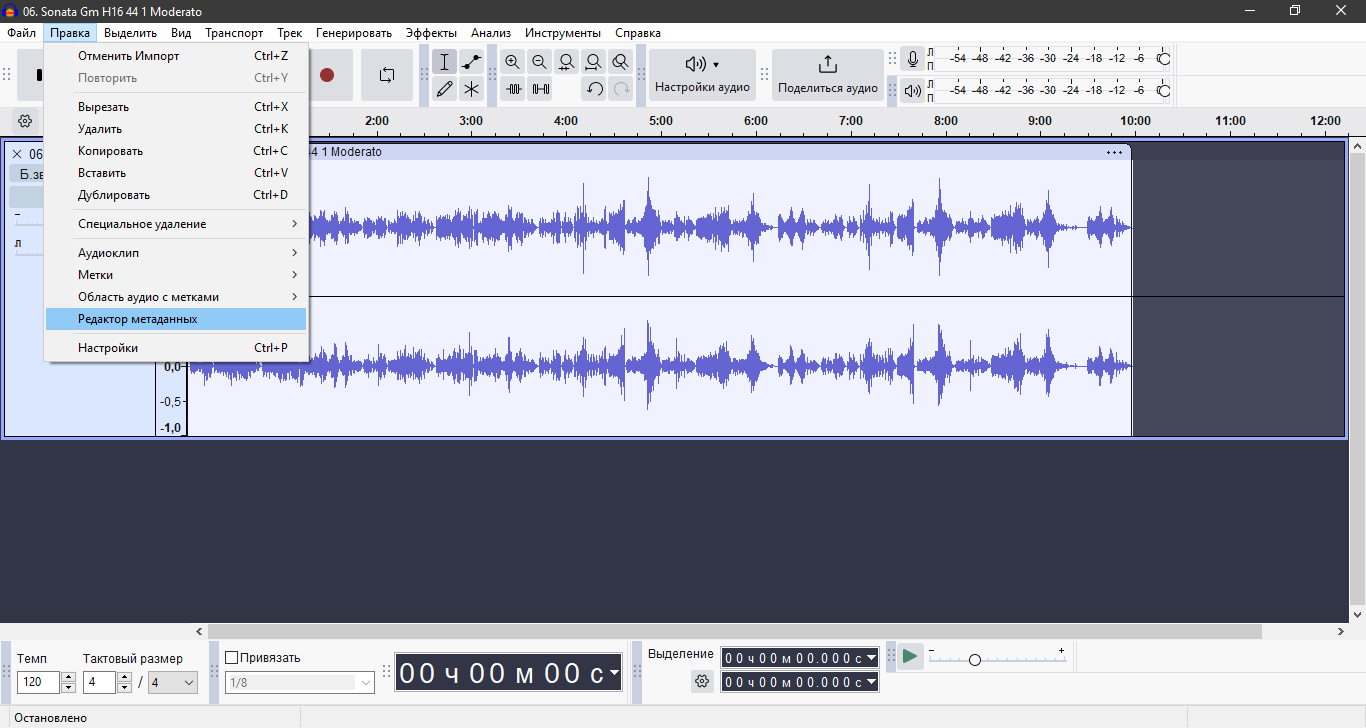Open the Транспорт menu

coord(234,33)
